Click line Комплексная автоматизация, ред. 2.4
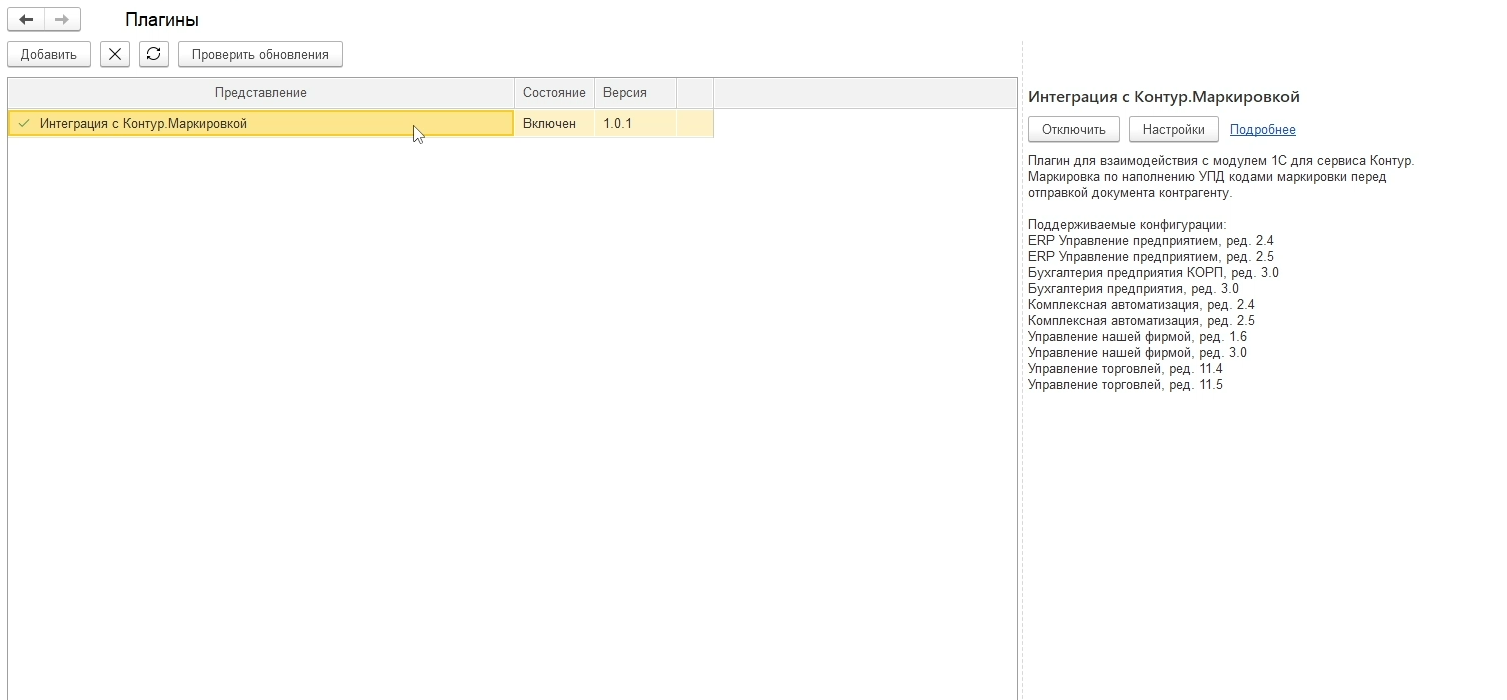Viewport: 1507px width, 700px height. pos(1141,305)
